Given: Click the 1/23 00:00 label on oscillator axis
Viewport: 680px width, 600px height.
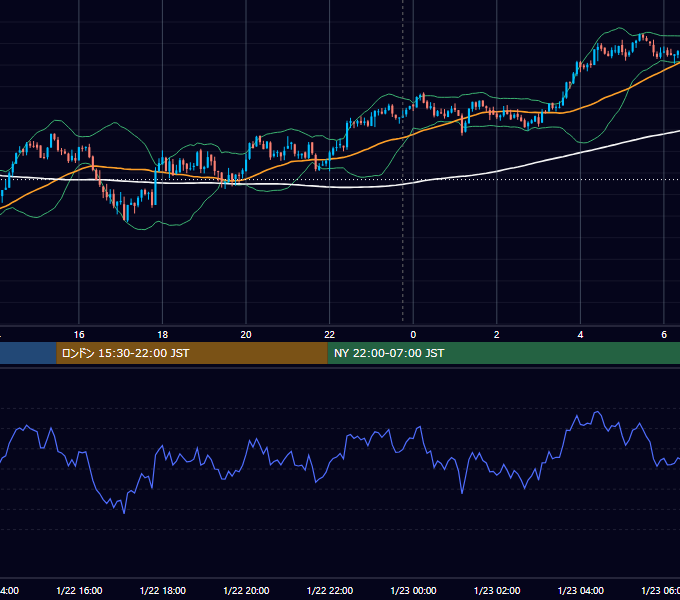Looking at the screenshot, I should tap(413, 590).
